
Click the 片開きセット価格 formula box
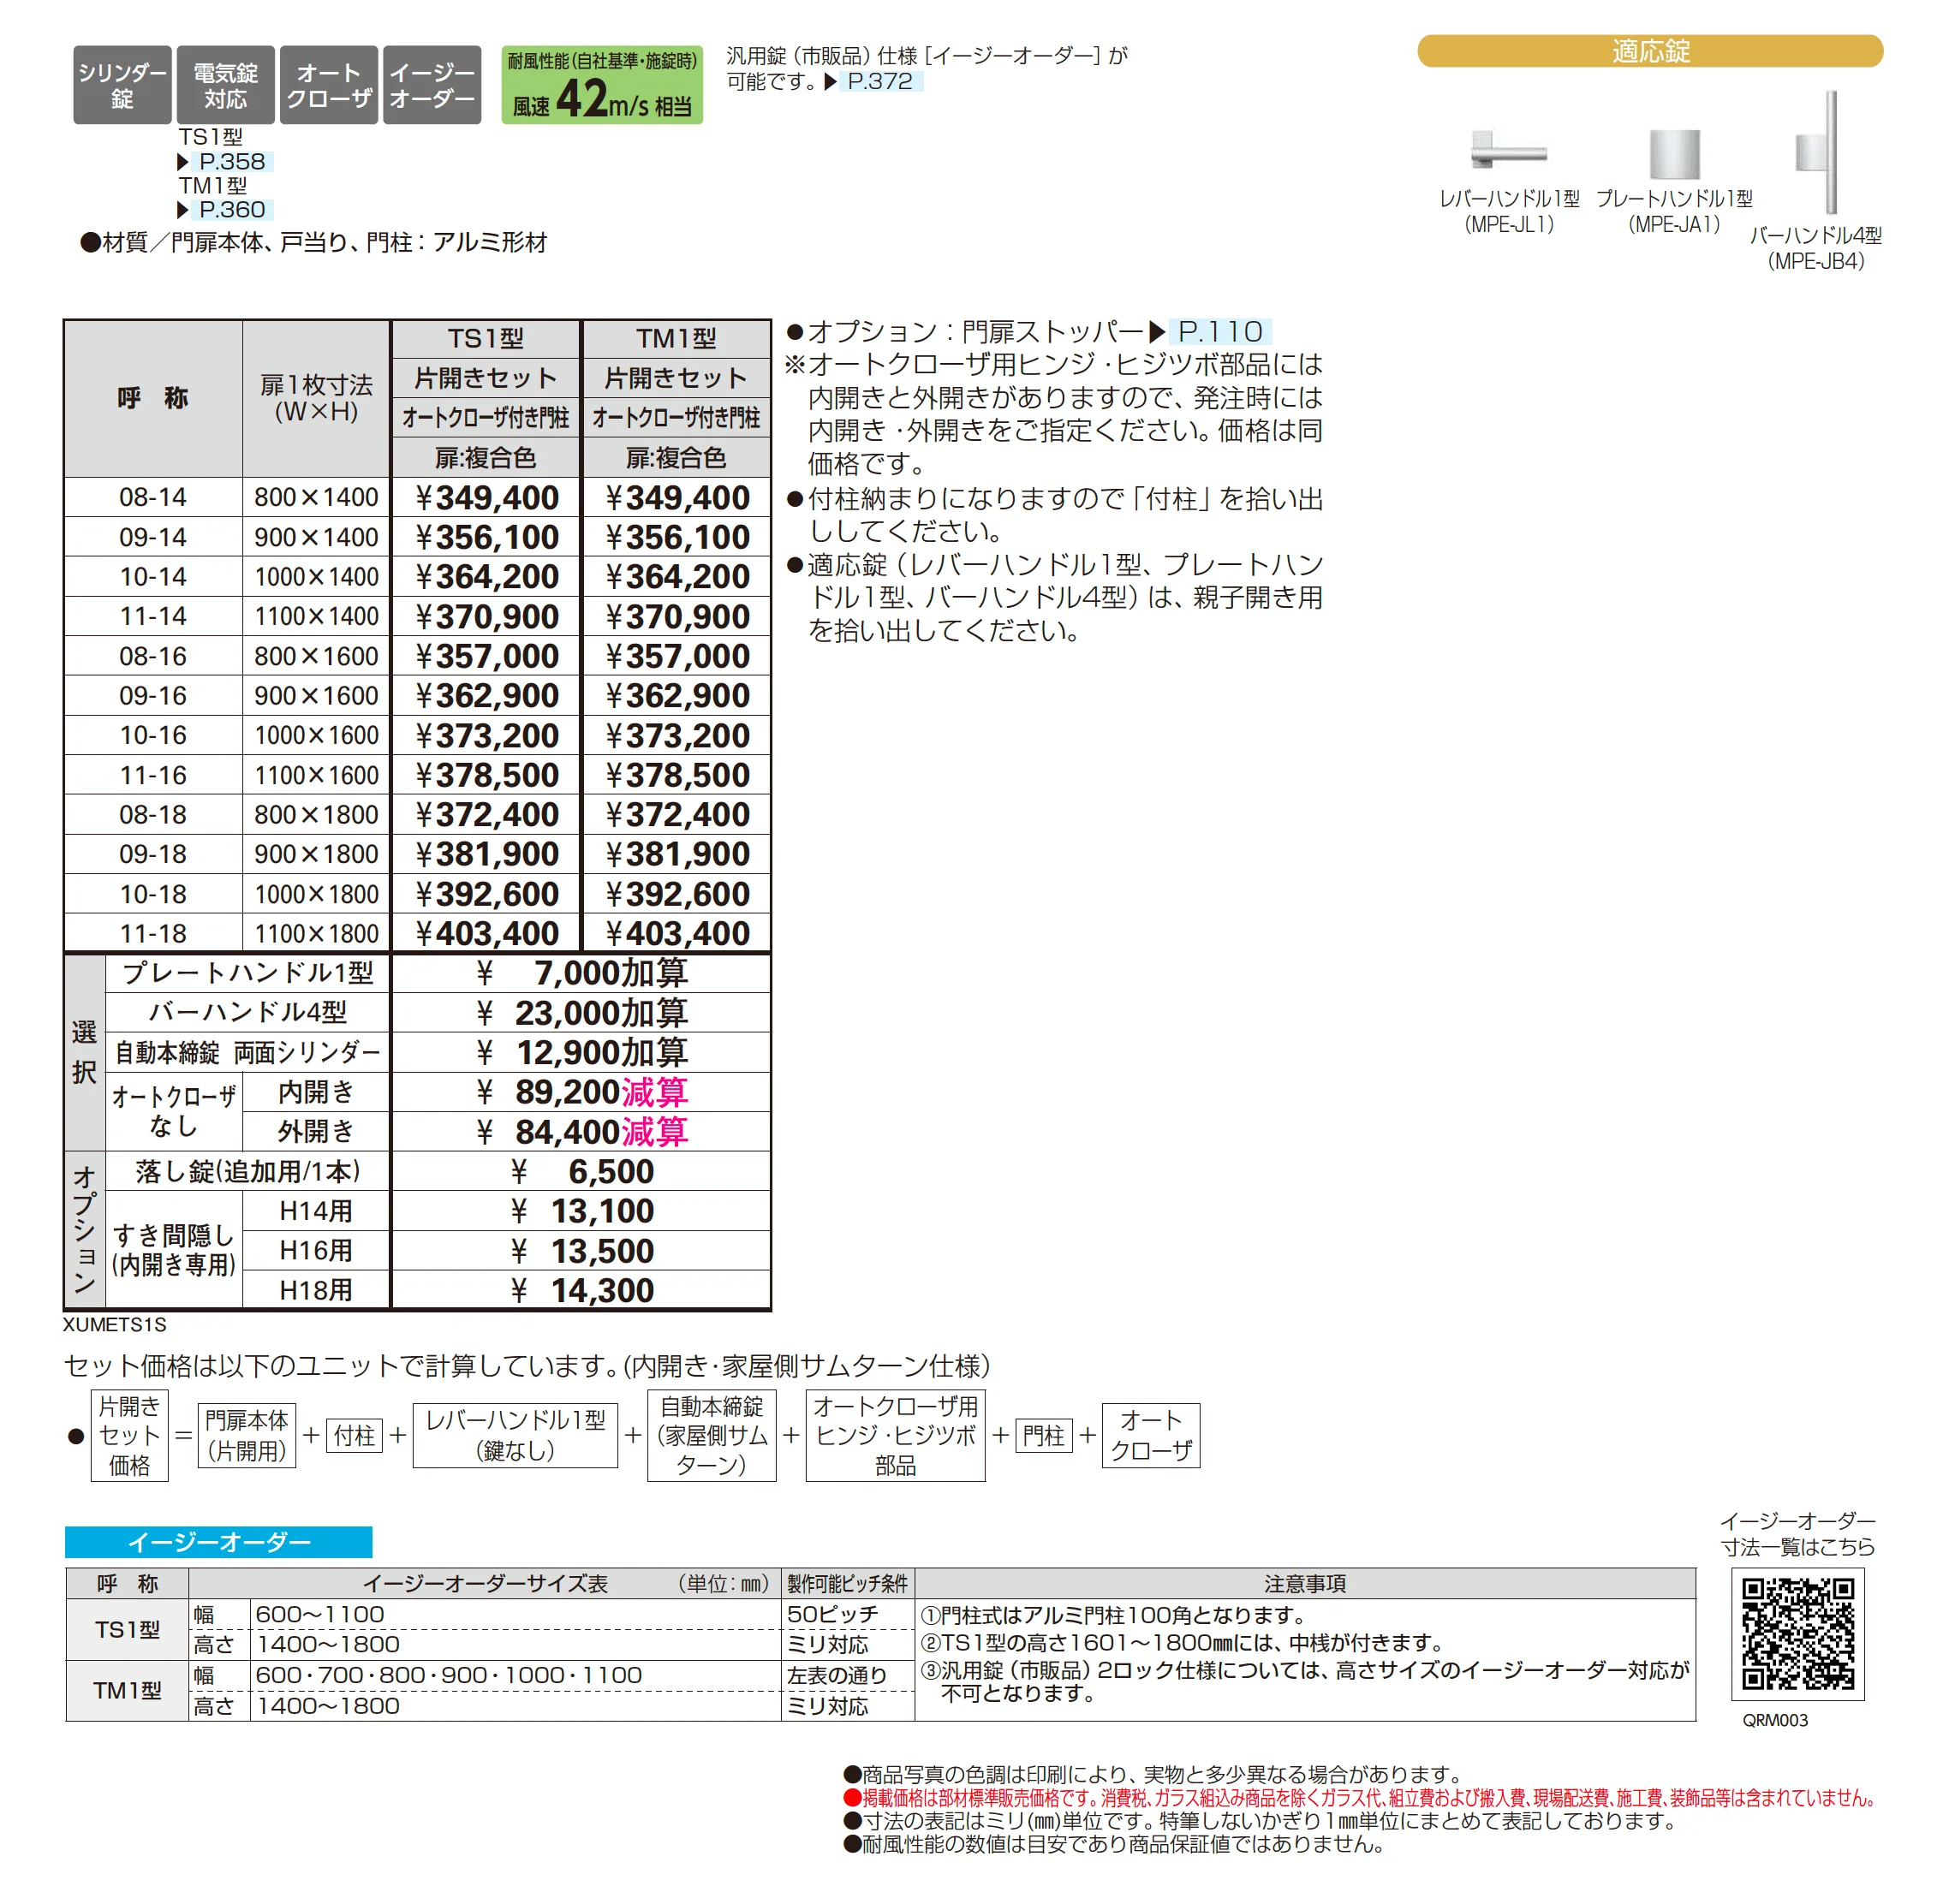tap(130, 1436)
